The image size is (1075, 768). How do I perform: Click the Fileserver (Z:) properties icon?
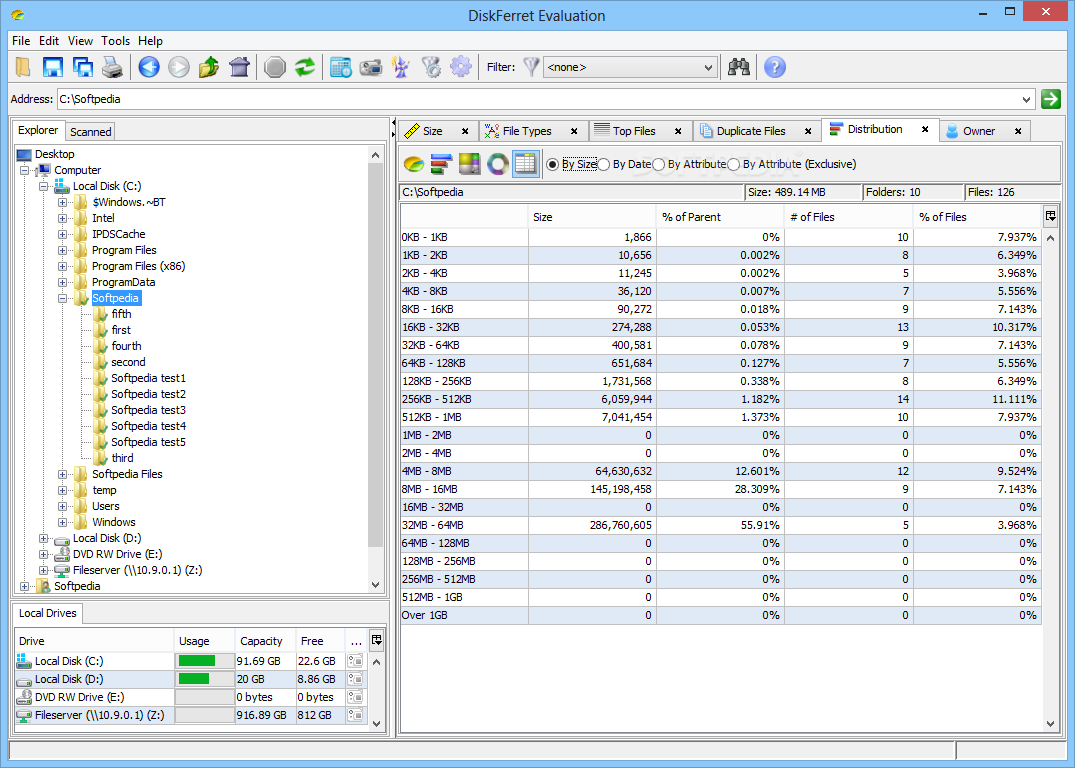tap(354, 715)
